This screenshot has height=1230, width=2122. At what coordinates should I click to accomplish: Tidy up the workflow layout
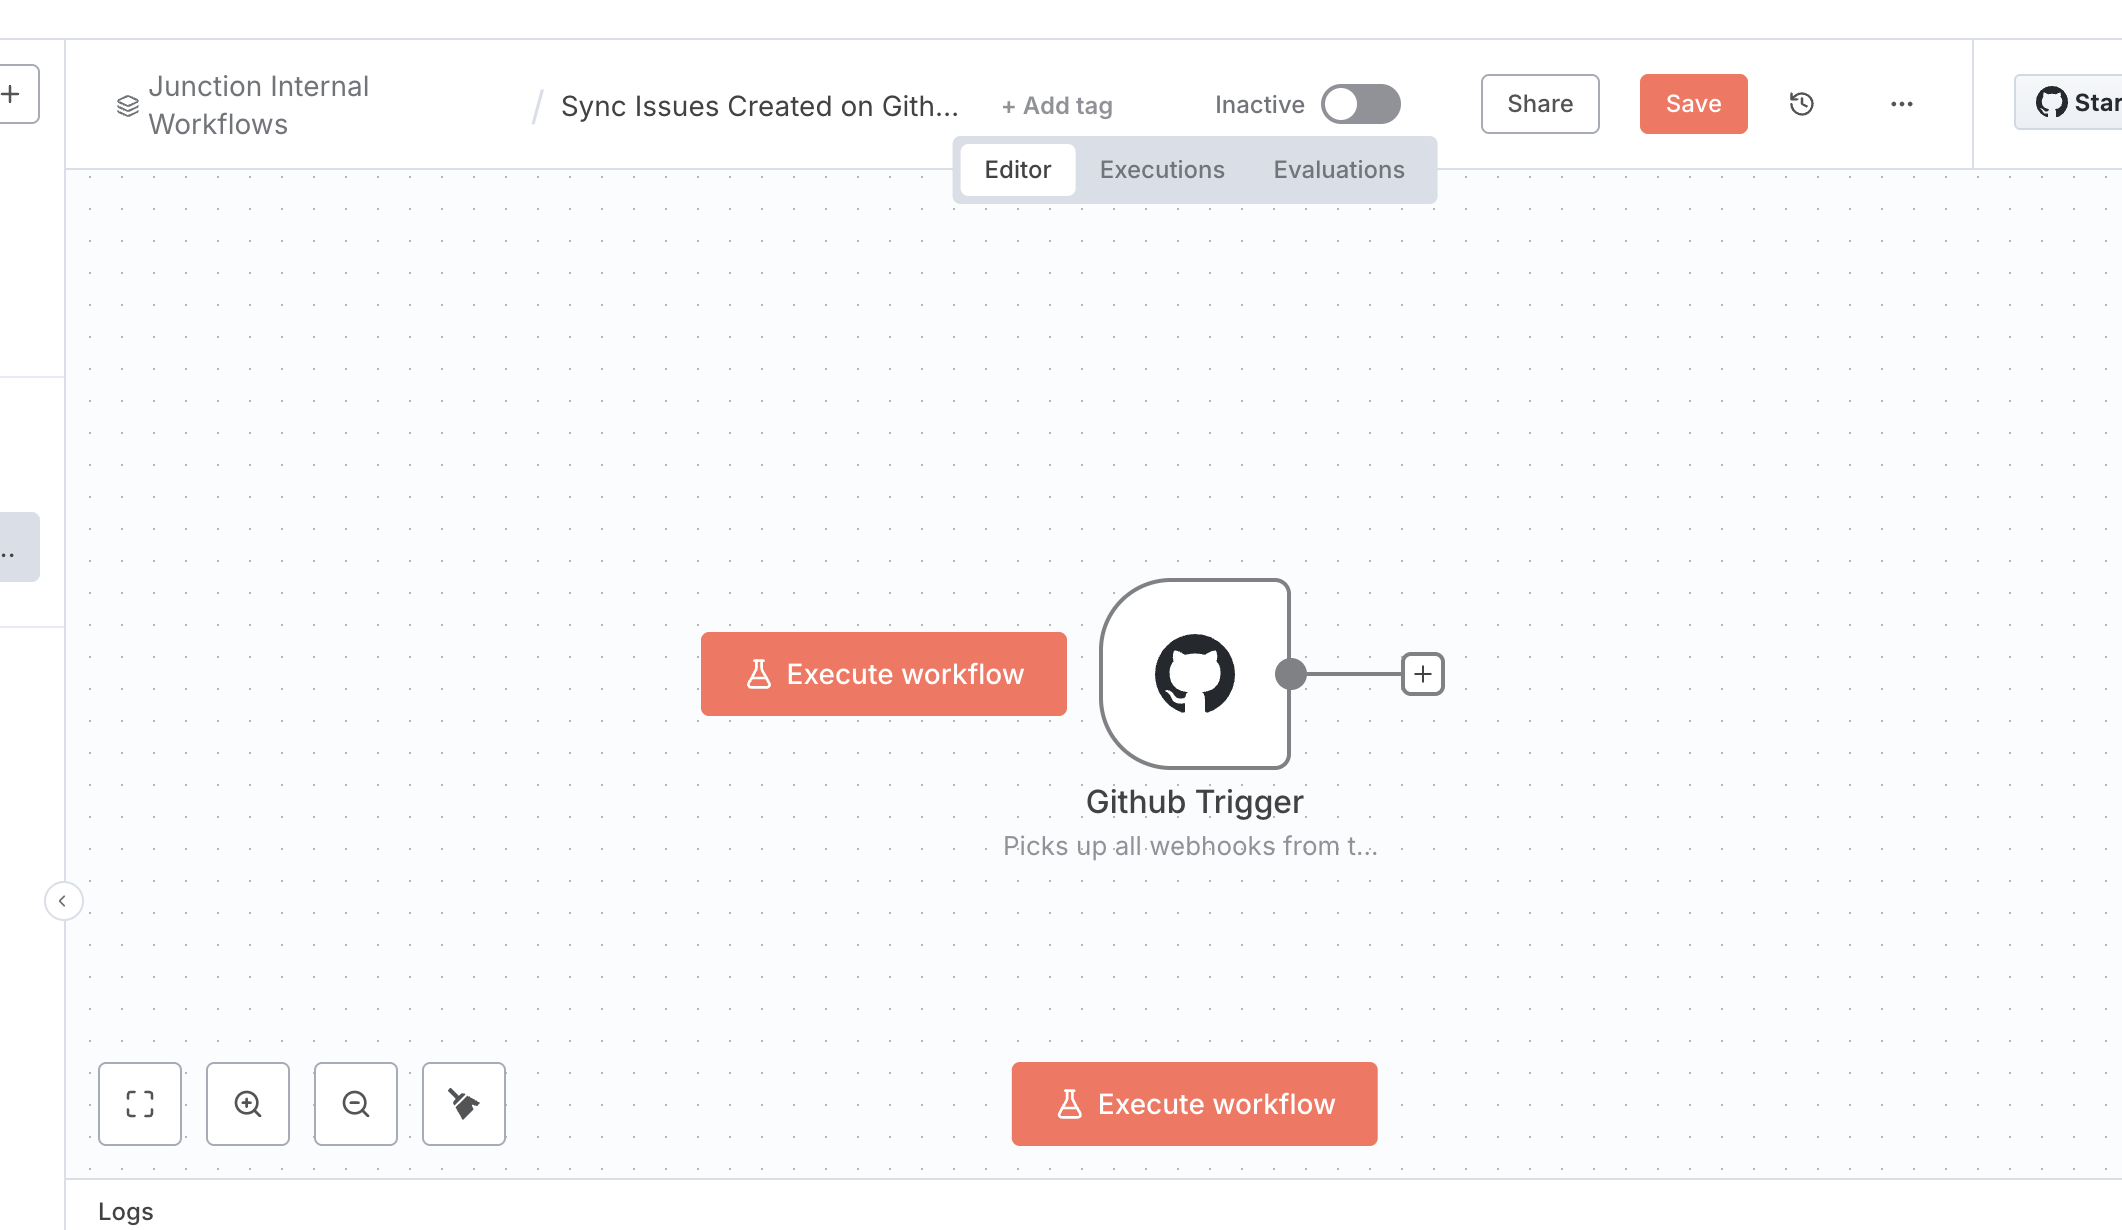point(463,1104)
